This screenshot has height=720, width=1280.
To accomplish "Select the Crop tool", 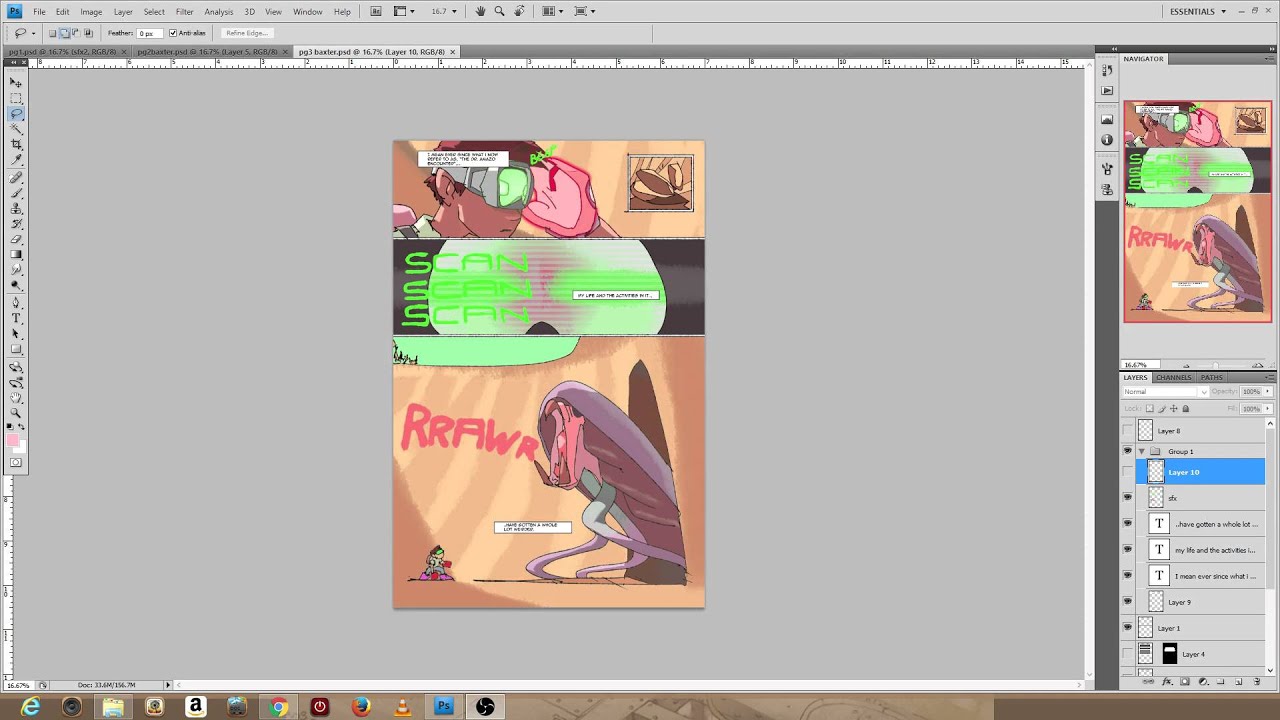I will pyautogui.click(x=16, y=145).
